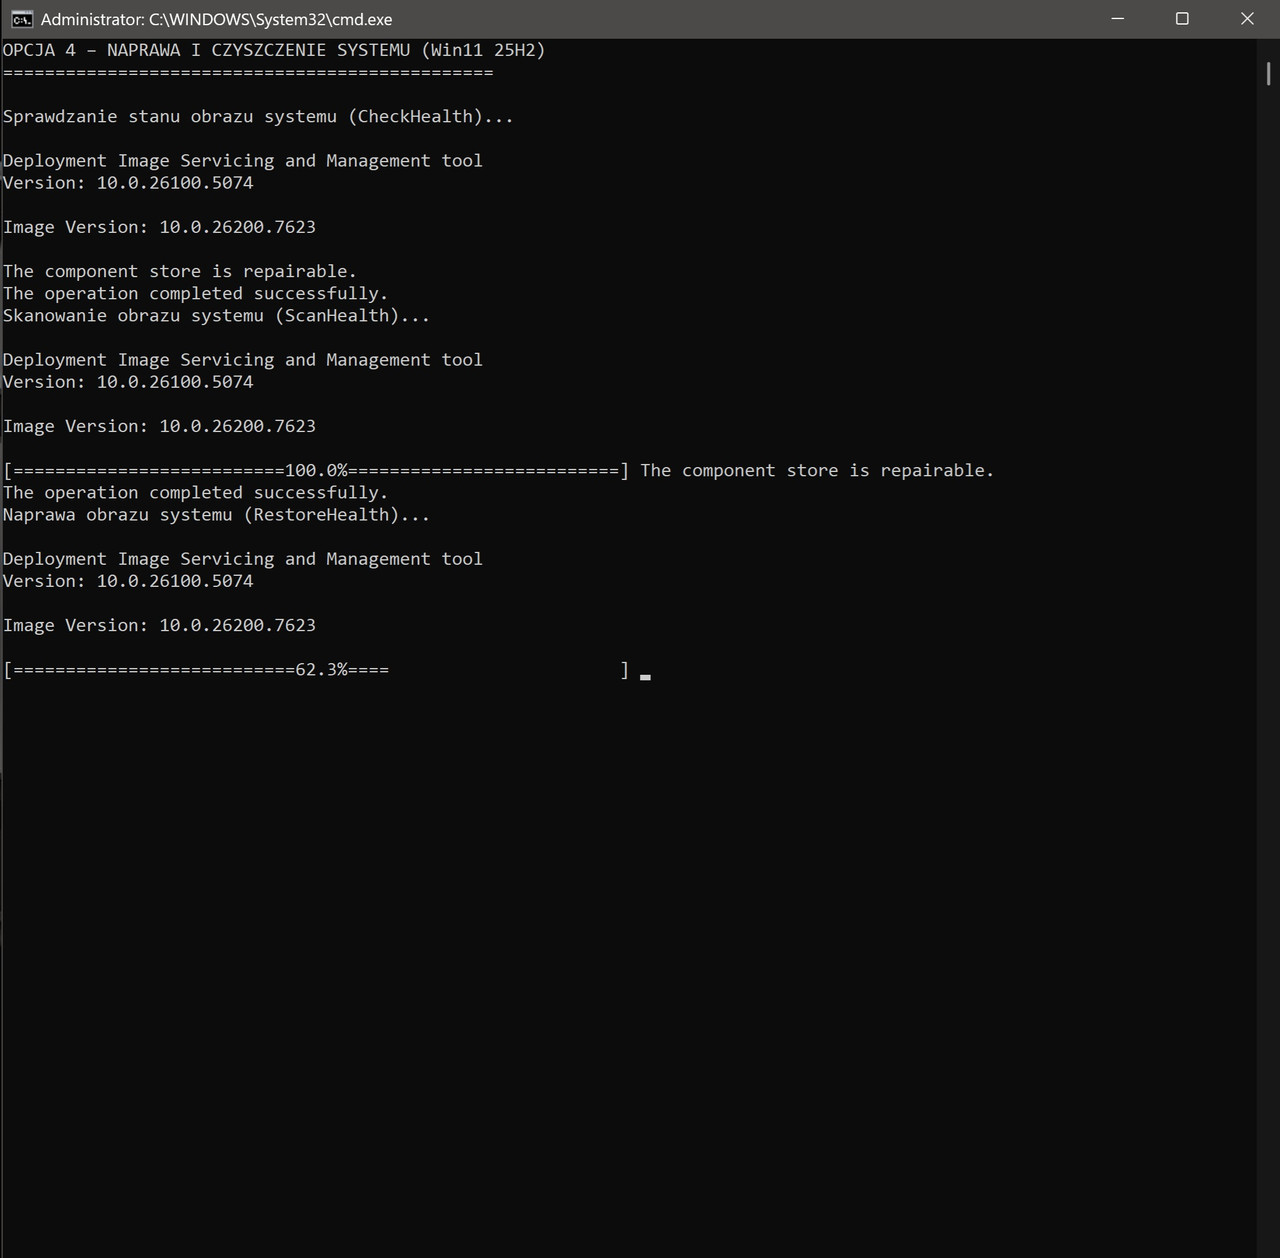
Task: Click the blinking cursor after the 62.3% bar
Action: click(645, 677)
